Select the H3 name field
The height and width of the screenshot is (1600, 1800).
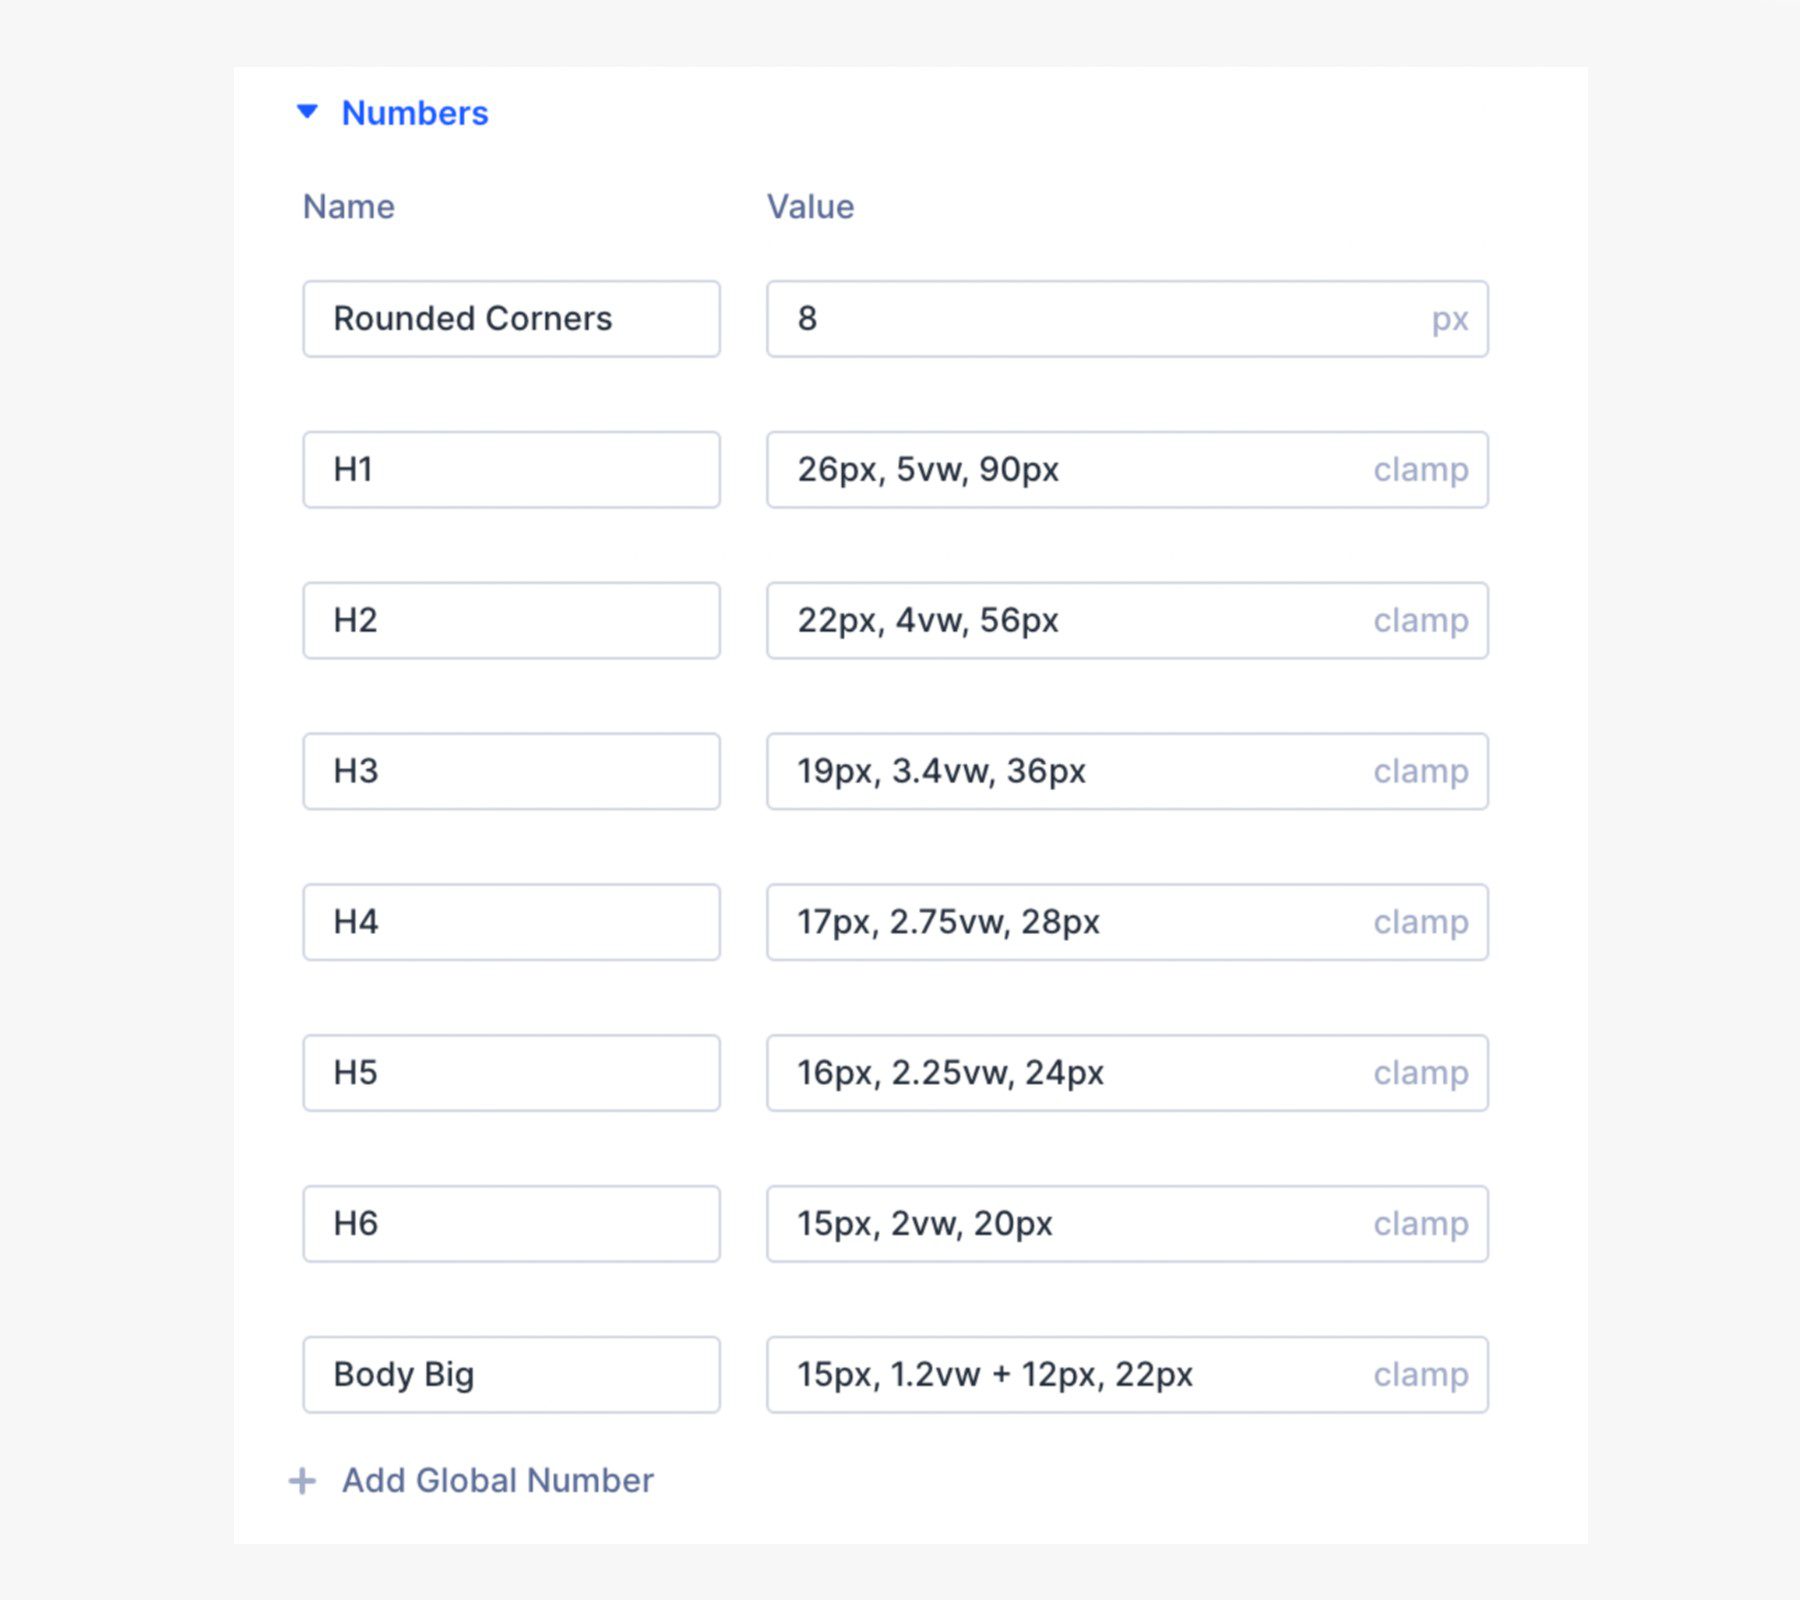point(512,771)
